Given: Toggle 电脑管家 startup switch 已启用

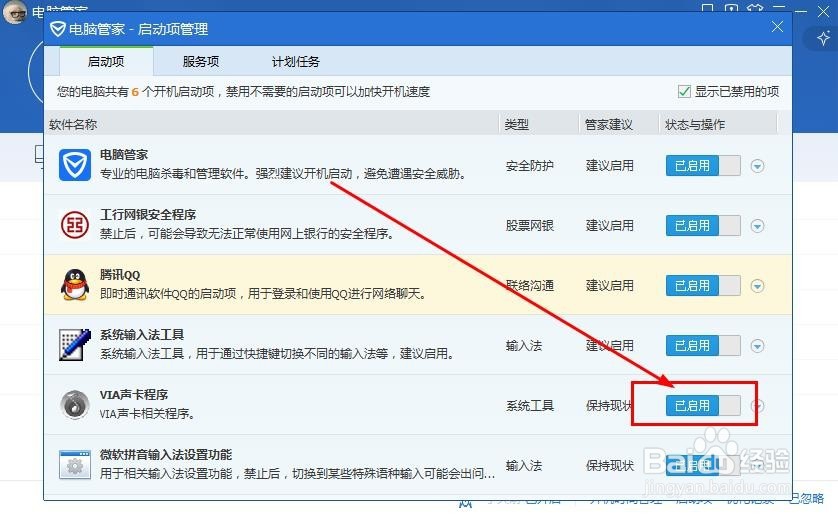Looking at the screenshot, I should [x=703, y=166].
